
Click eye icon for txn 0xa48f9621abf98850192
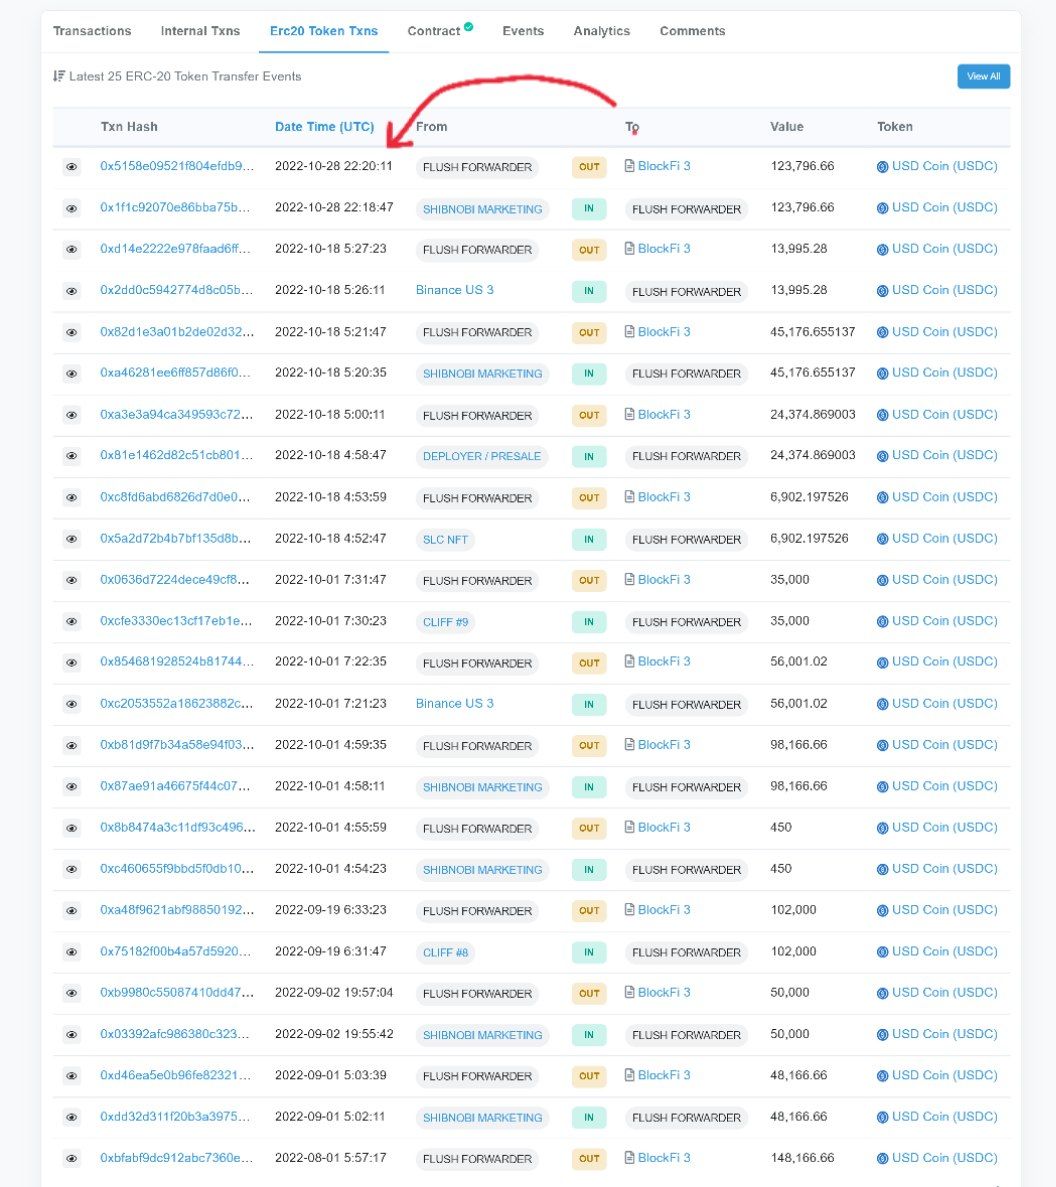(72, 911)
